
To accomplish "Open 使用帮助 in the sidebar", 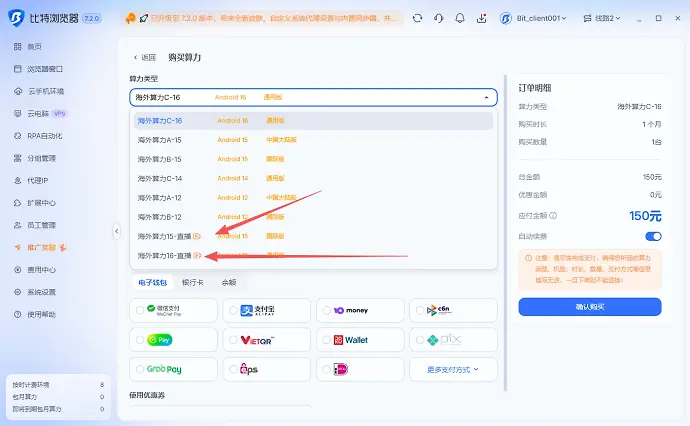I will [35, 315].
